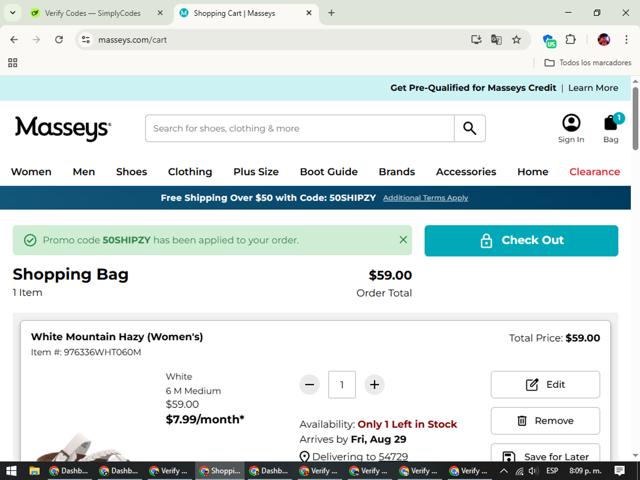Click the magnifying glass search button
640x480 pixels.
pos(470,128)
